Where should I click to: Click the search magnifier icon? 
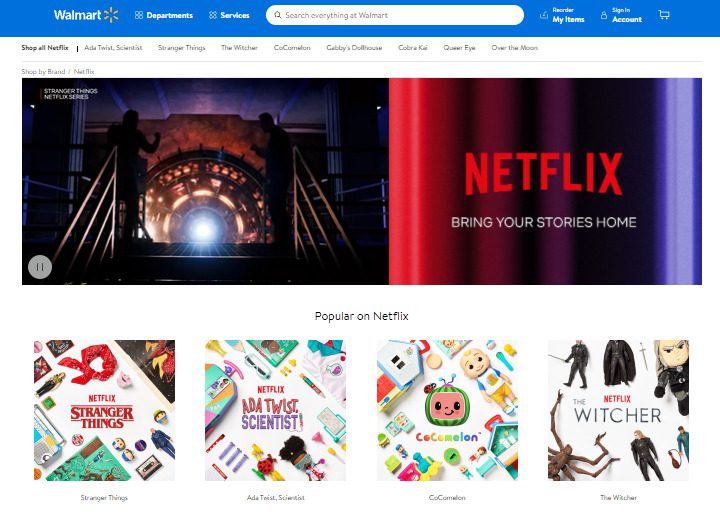click(x=277, y=16)
